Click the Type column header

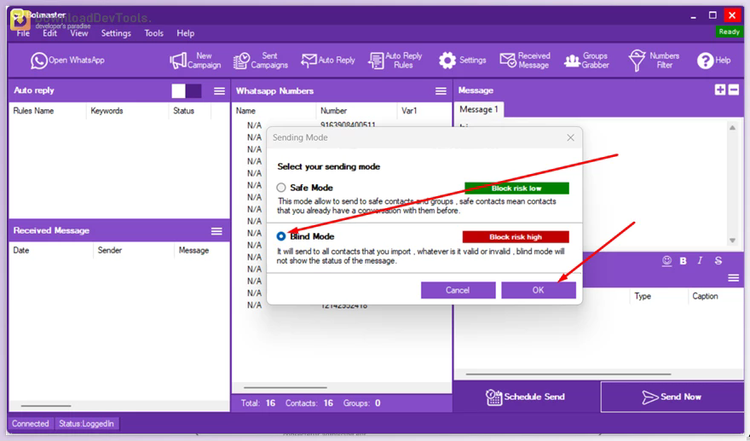coord(642,296)
